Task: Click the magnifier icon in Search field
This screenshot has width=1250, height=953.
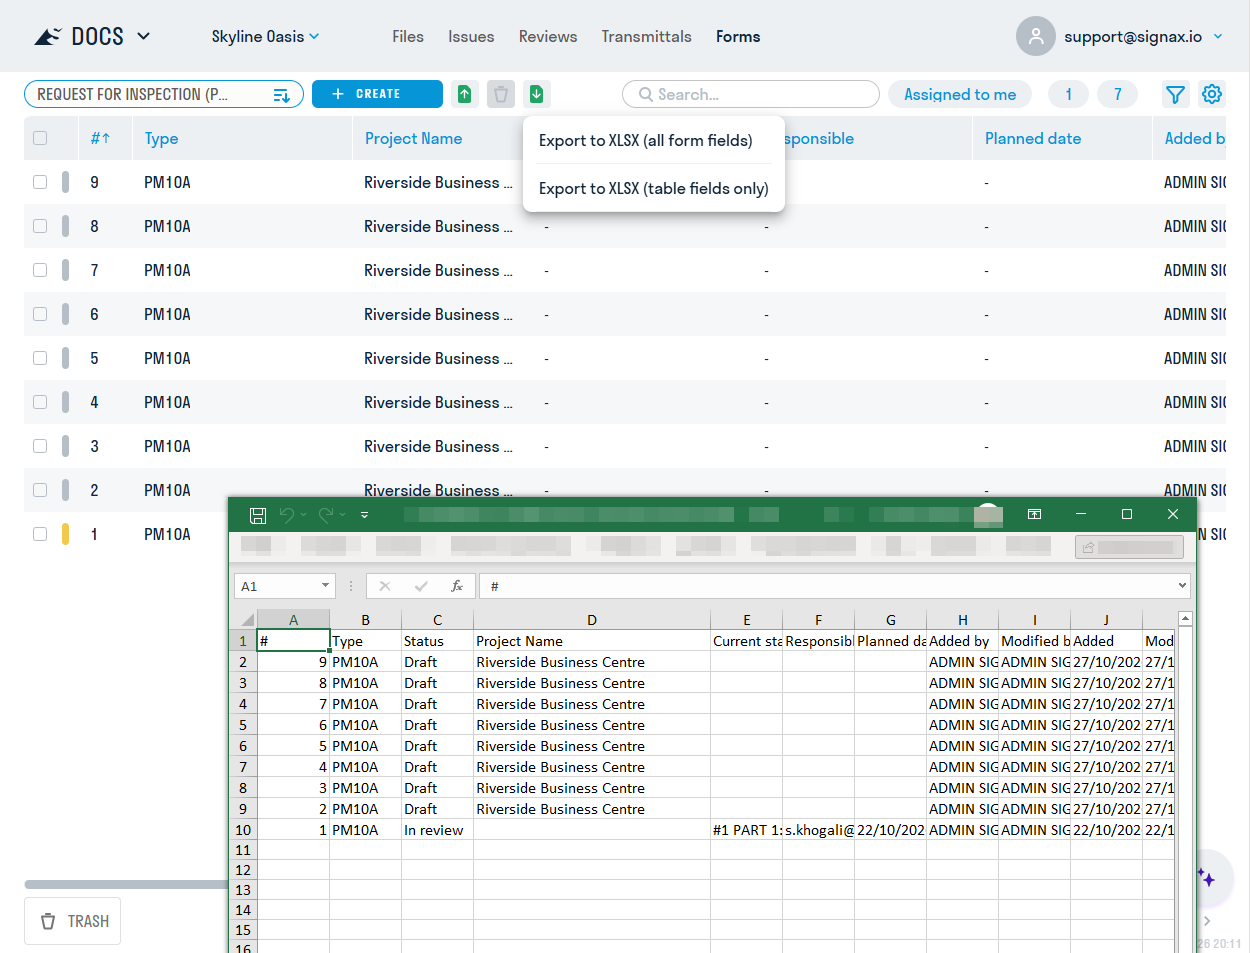Action: tap(646, 94)
